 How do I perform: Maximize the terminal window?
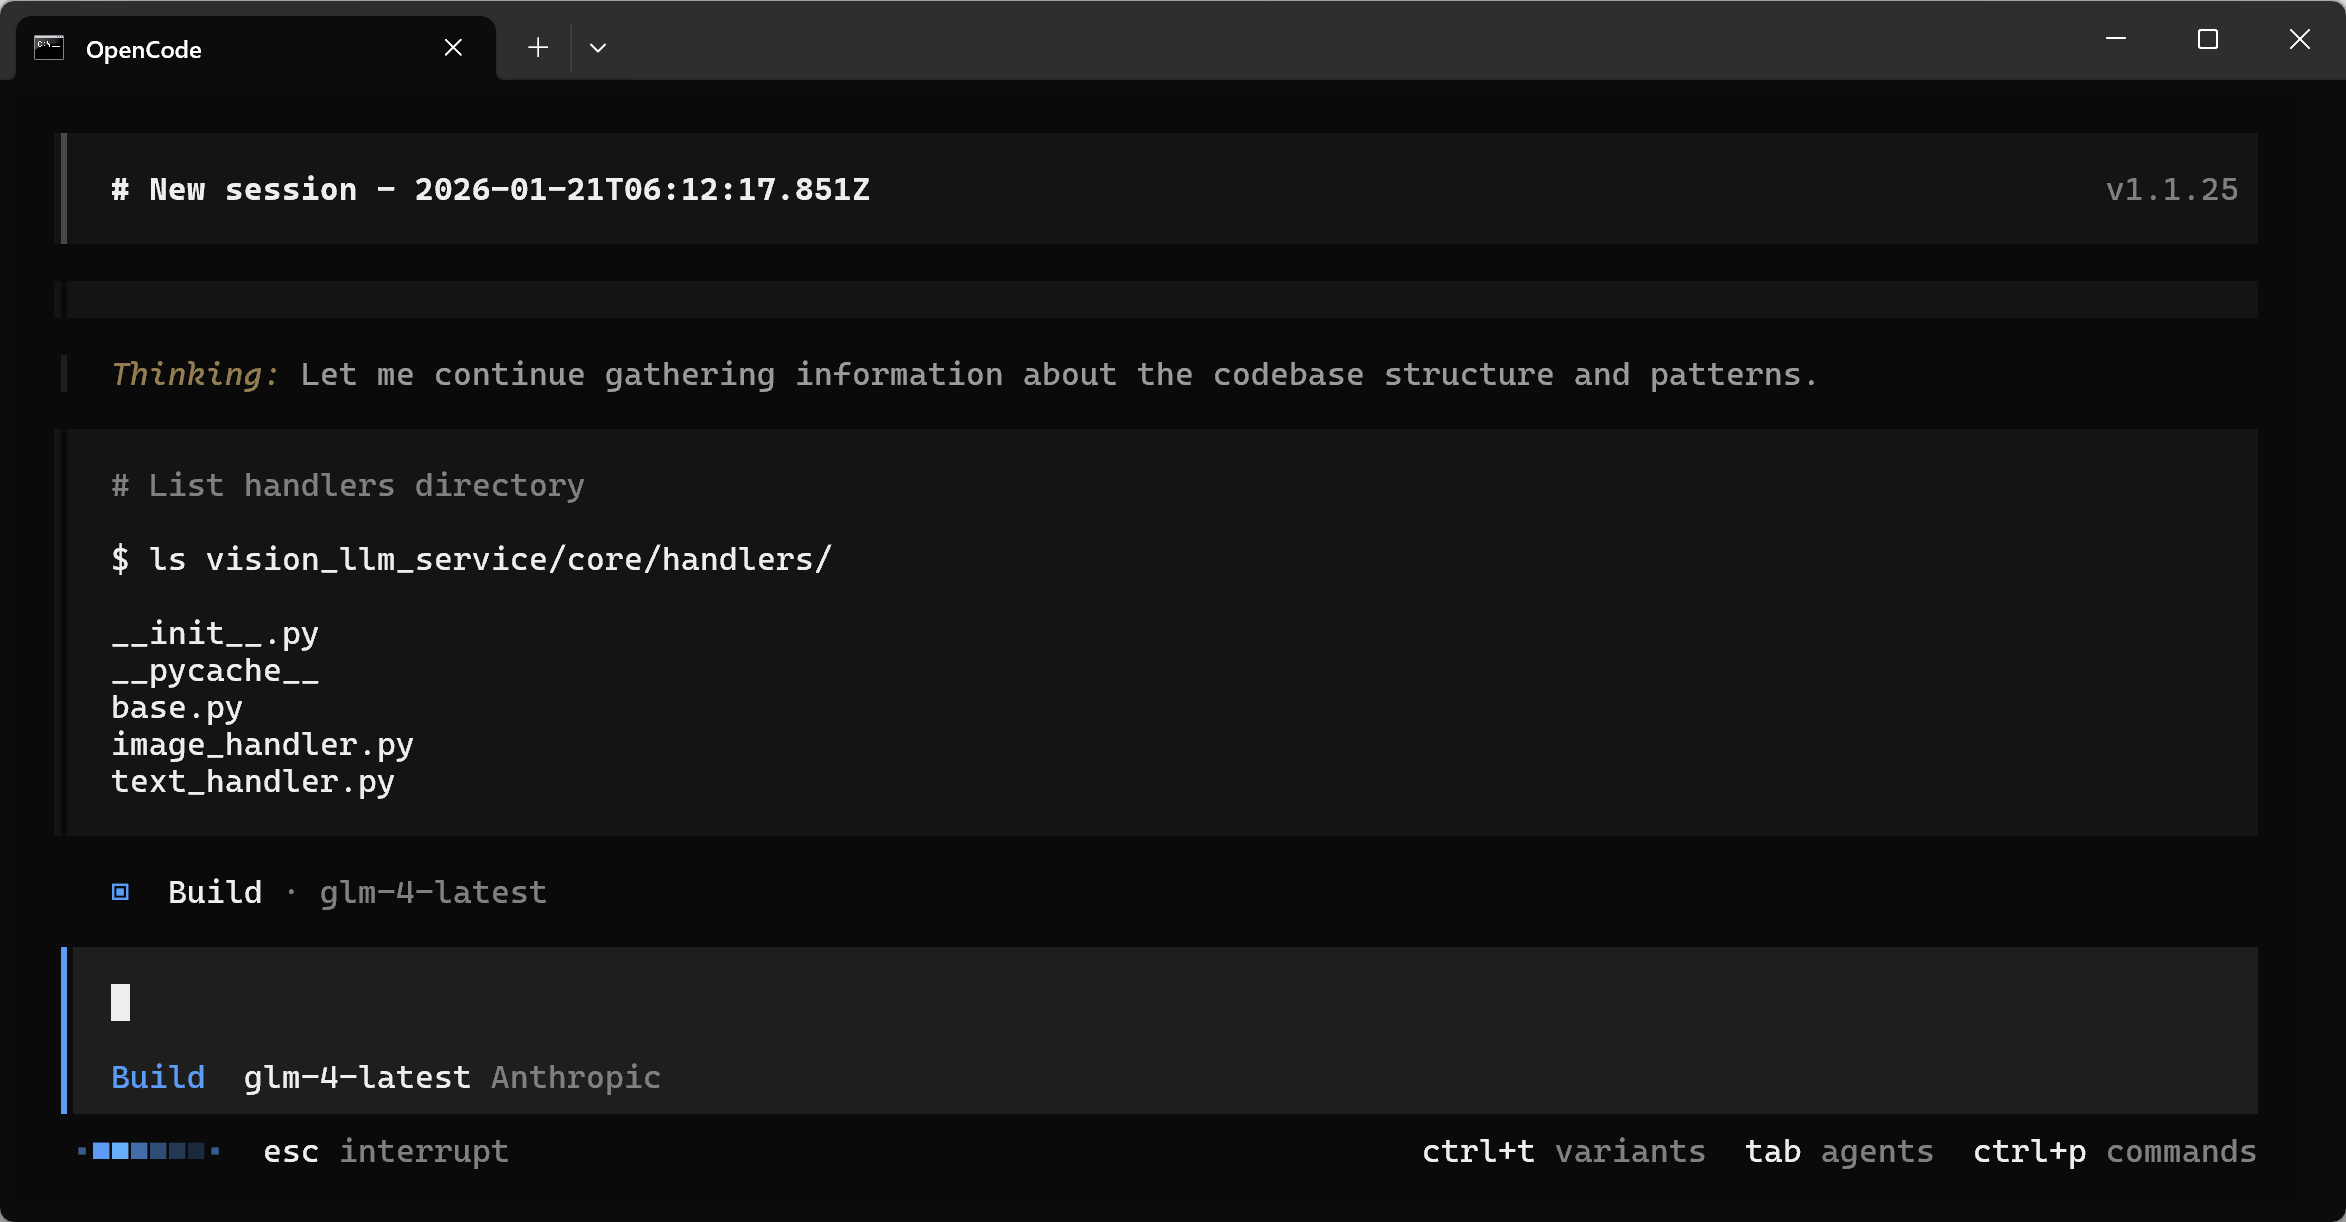(x=2208, y=40)
